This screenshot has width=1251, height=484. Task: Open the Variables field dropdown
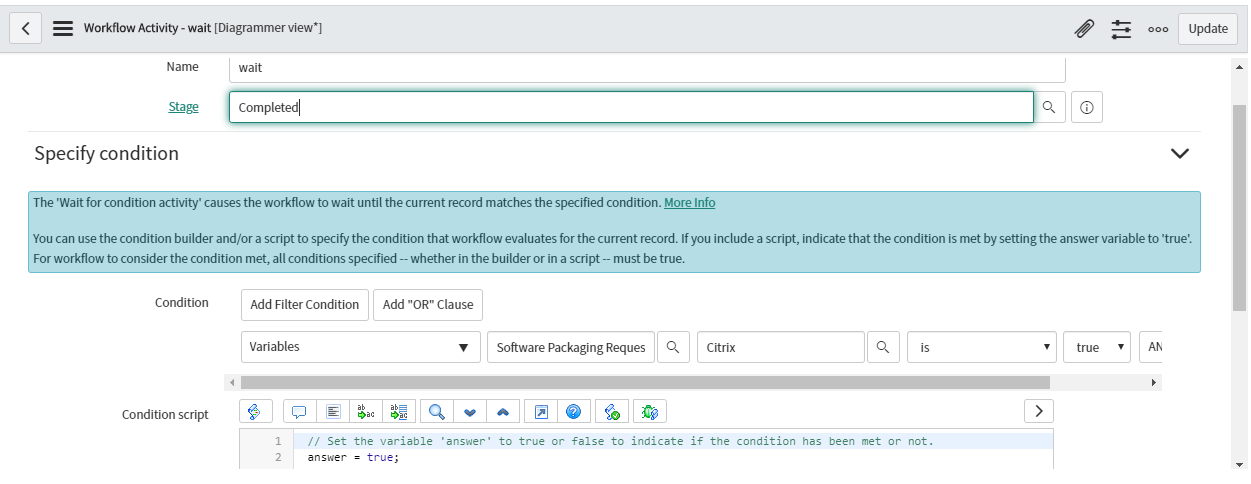pyautogui.click(x=361, y=347)
